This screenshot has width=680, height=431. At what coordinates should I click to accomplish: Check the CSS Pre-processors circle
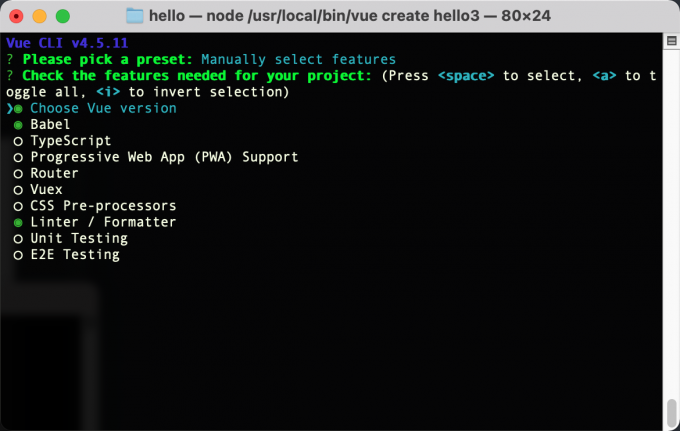(x=18, y=206)
